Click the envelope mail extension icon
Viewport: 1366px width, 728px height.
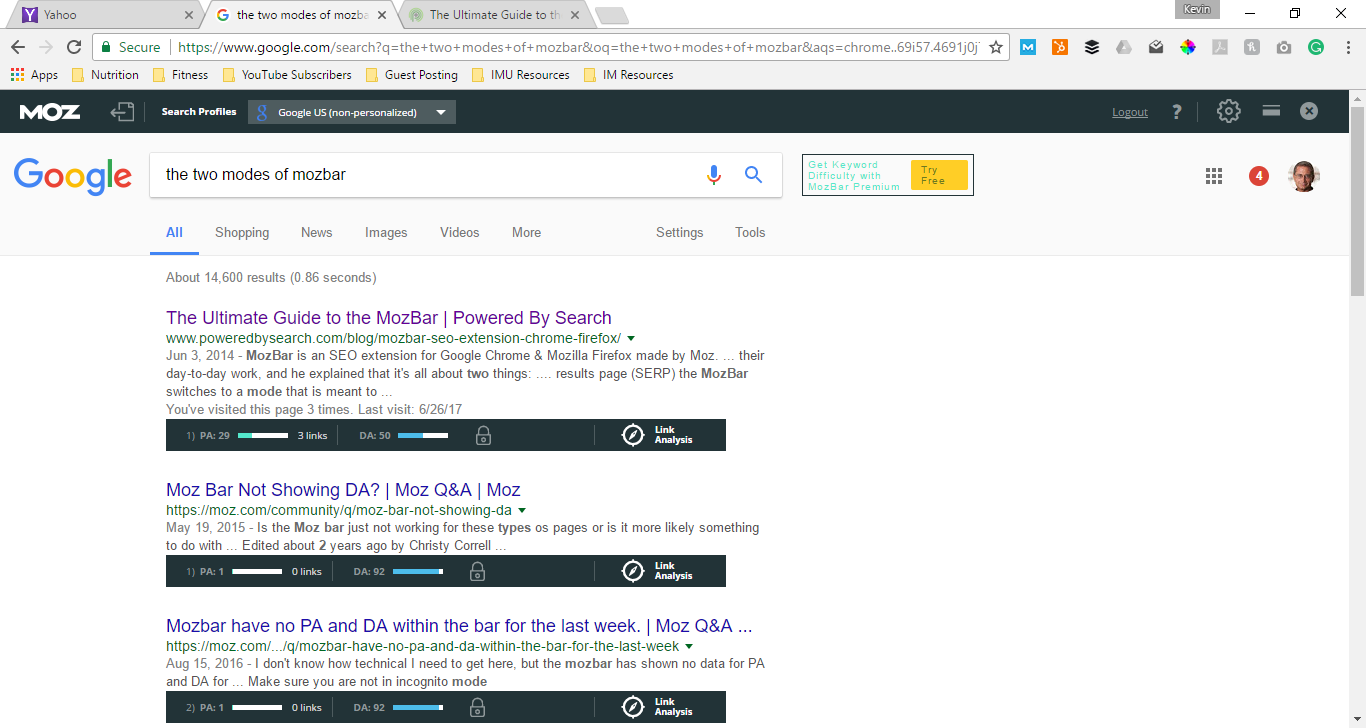(x=1156, y=47)
